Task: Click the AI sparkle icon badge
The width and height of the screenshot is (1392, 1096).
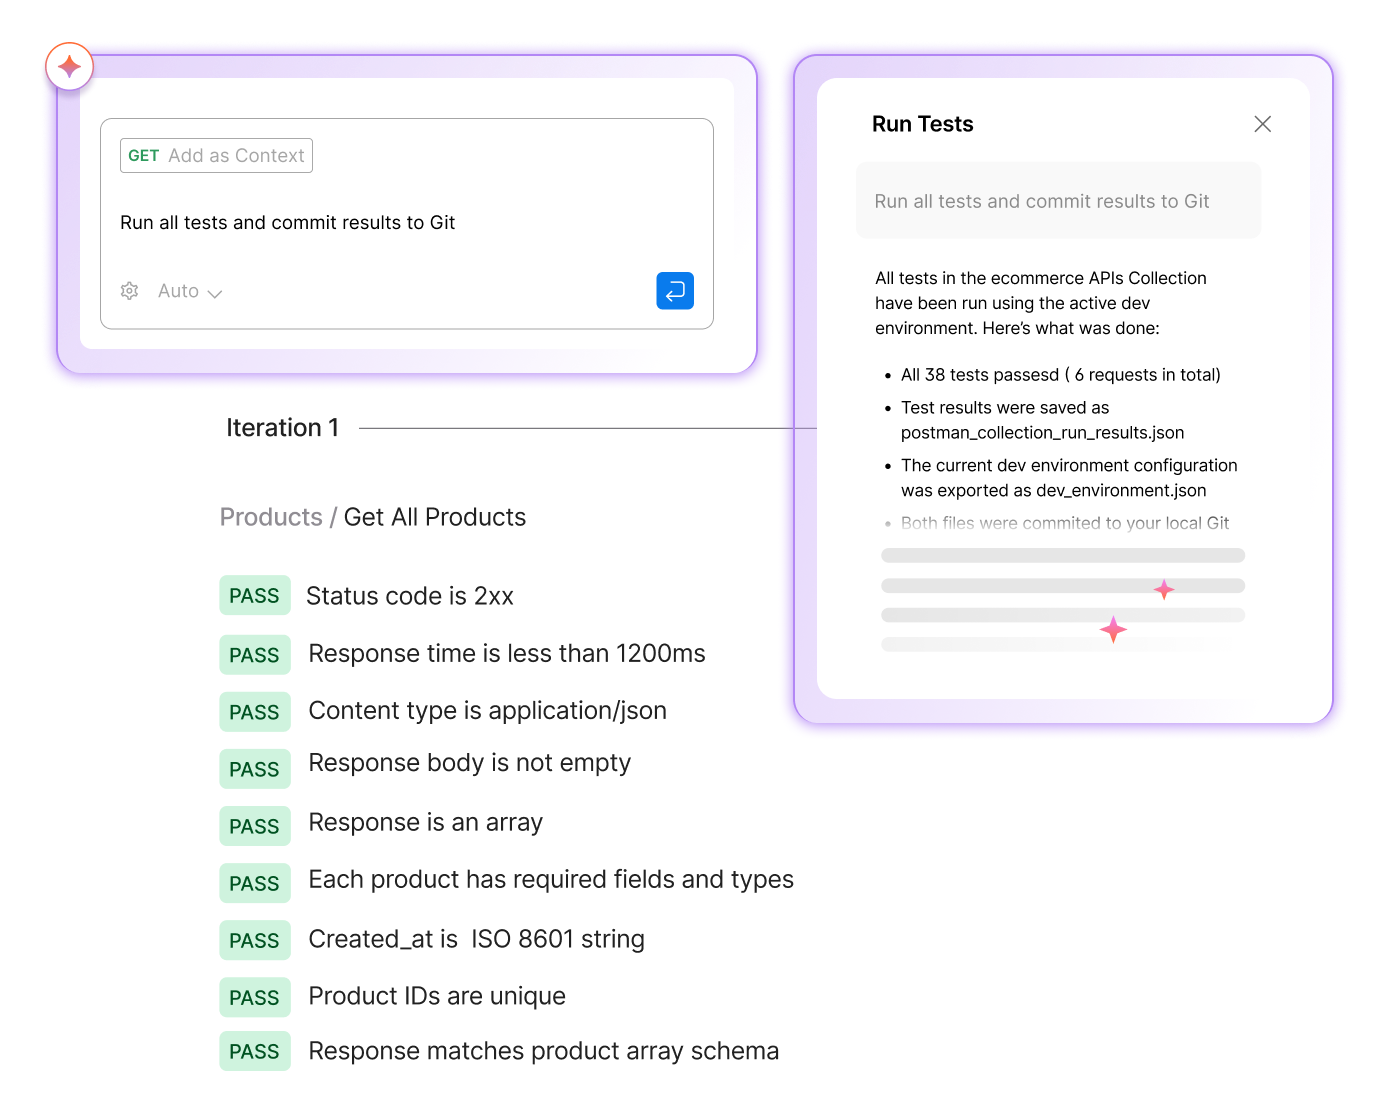Action: (69, 67)
